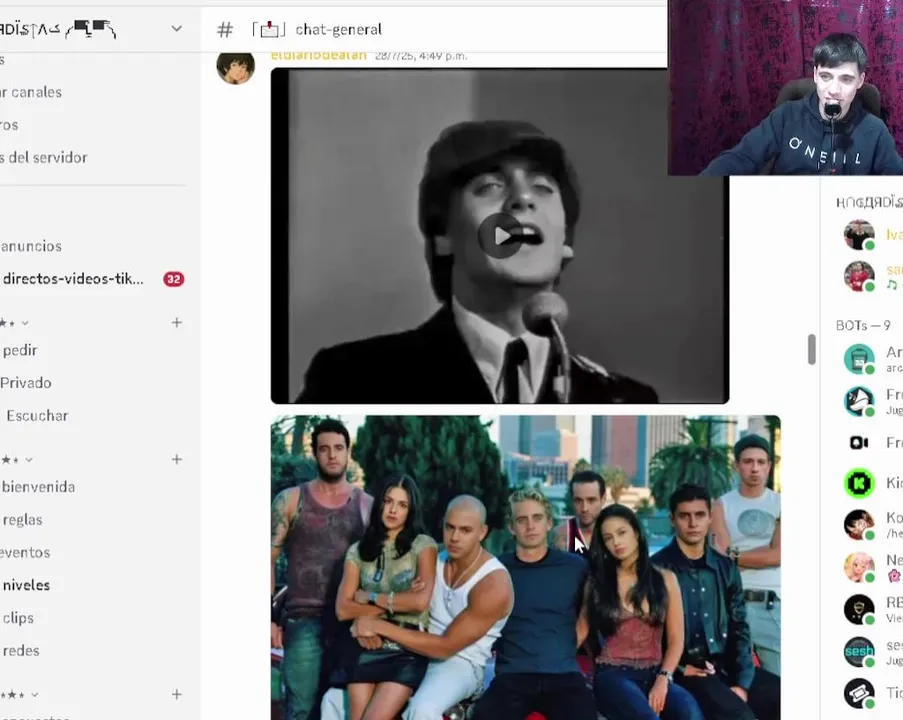The width and height of the screenshot is (903, 720).
Task: Add channel with plus above pedir
Action: coord(177,323)
